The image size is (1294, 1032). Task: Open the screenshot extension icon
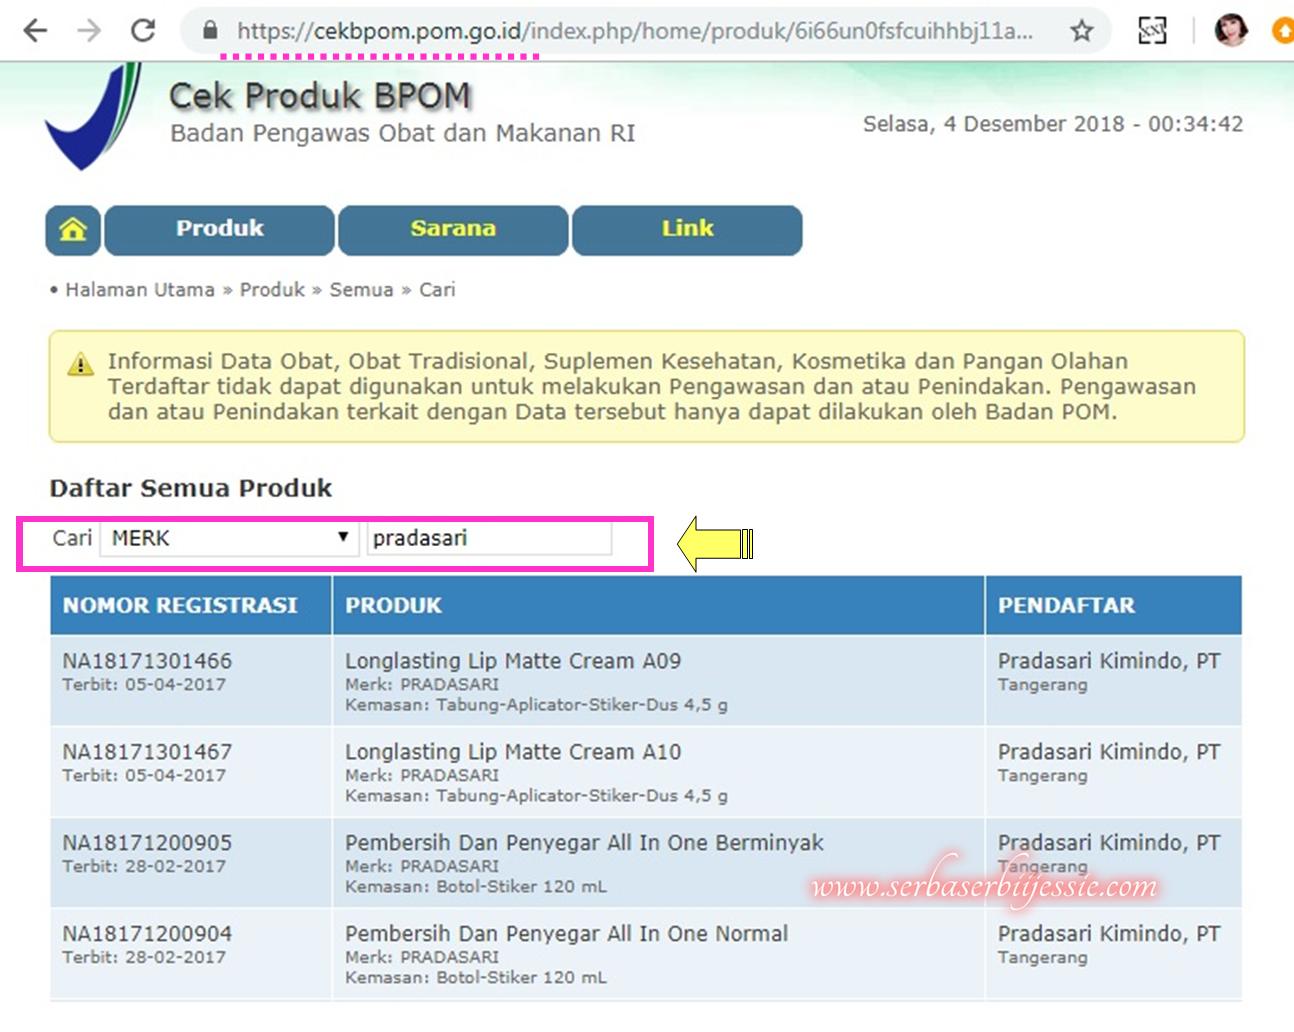tap(1152, 31)
